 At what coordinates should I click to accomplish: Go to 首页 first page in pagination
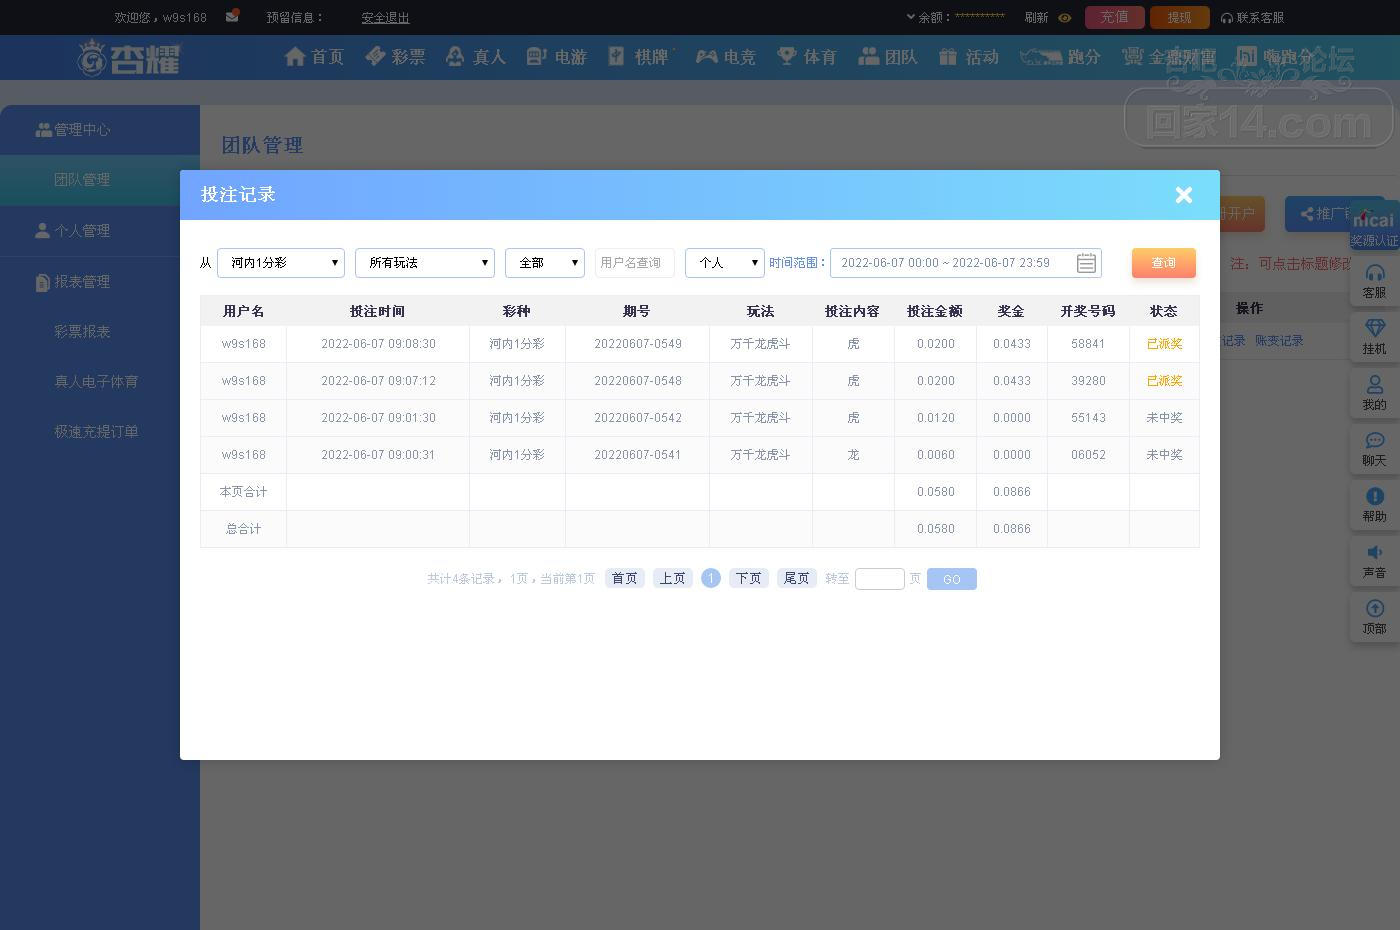pyautogui.click(x=625, y=579)
